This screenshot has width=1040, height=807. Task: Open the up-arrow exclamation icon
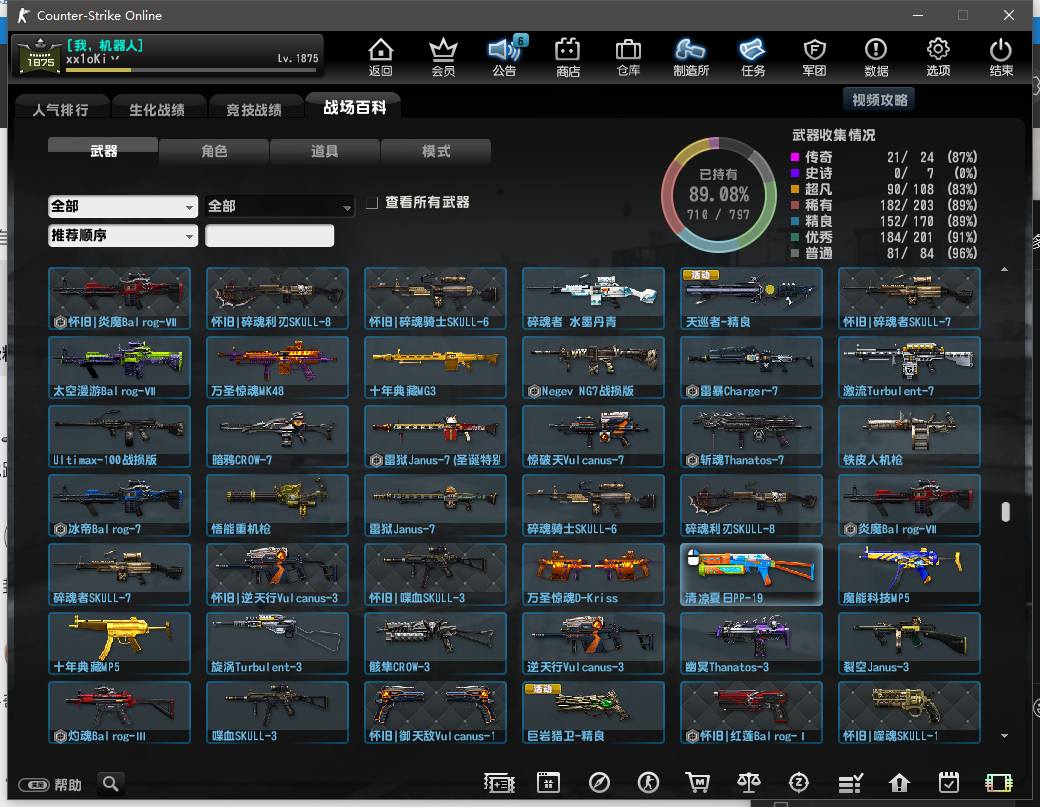[899, 783]
